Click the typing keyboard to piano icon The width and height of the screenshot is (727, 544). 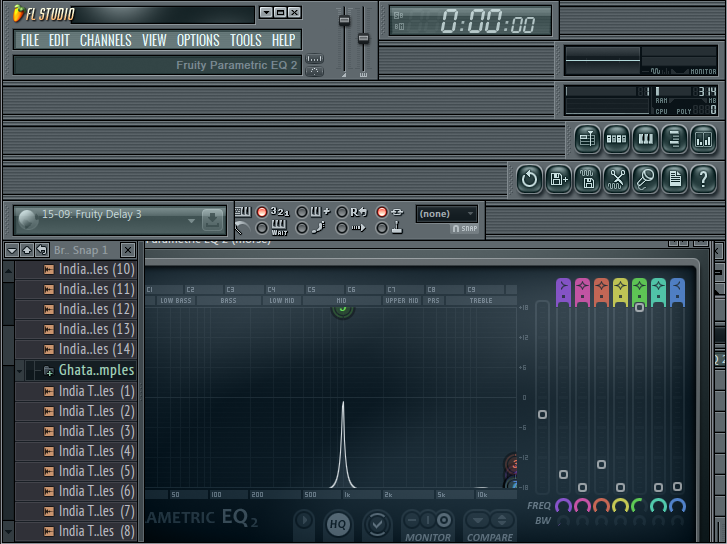[x=243, y=212]
